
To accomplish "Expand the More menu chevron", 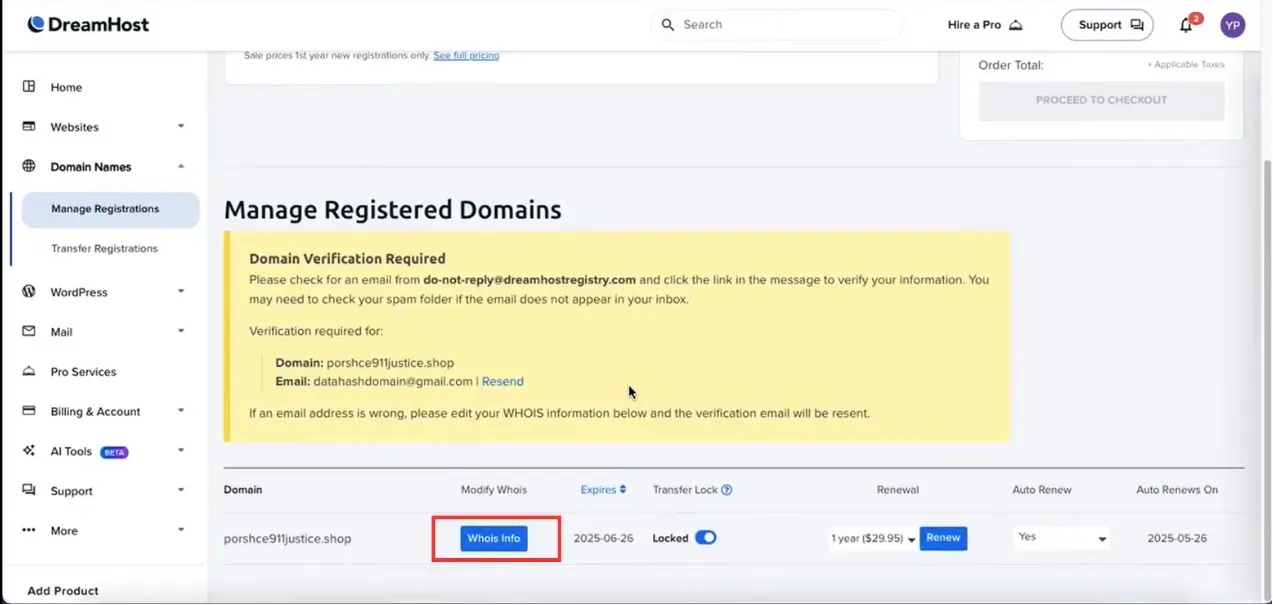I will pyautogui.click(x=181, y=531).
